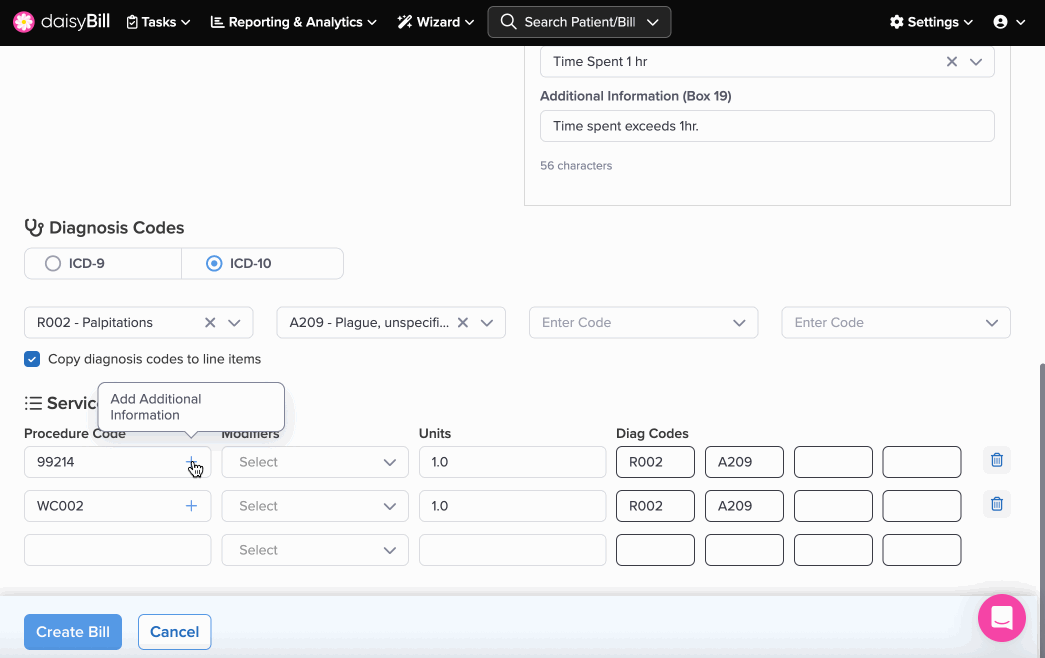Open the user account profile menu

pyautogui.click(x=1008, y=22)
